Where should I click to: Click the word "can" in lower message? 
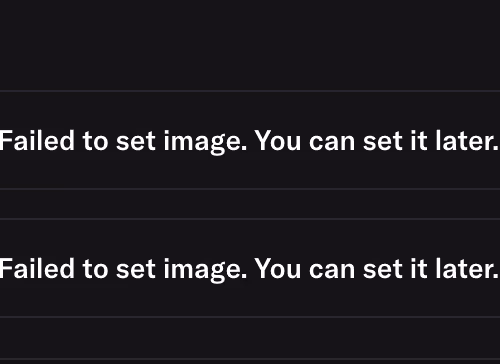332,271
